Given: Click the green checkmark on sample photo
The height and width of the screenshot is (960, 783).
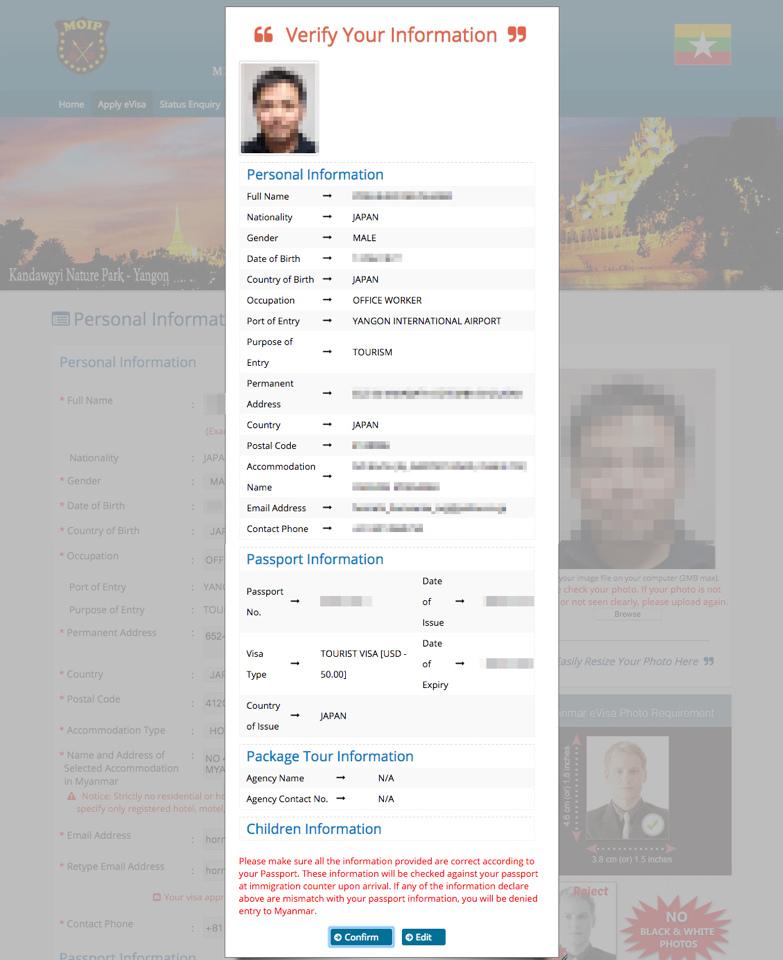Looking at the screenshot, I should (x=652, y=824).
